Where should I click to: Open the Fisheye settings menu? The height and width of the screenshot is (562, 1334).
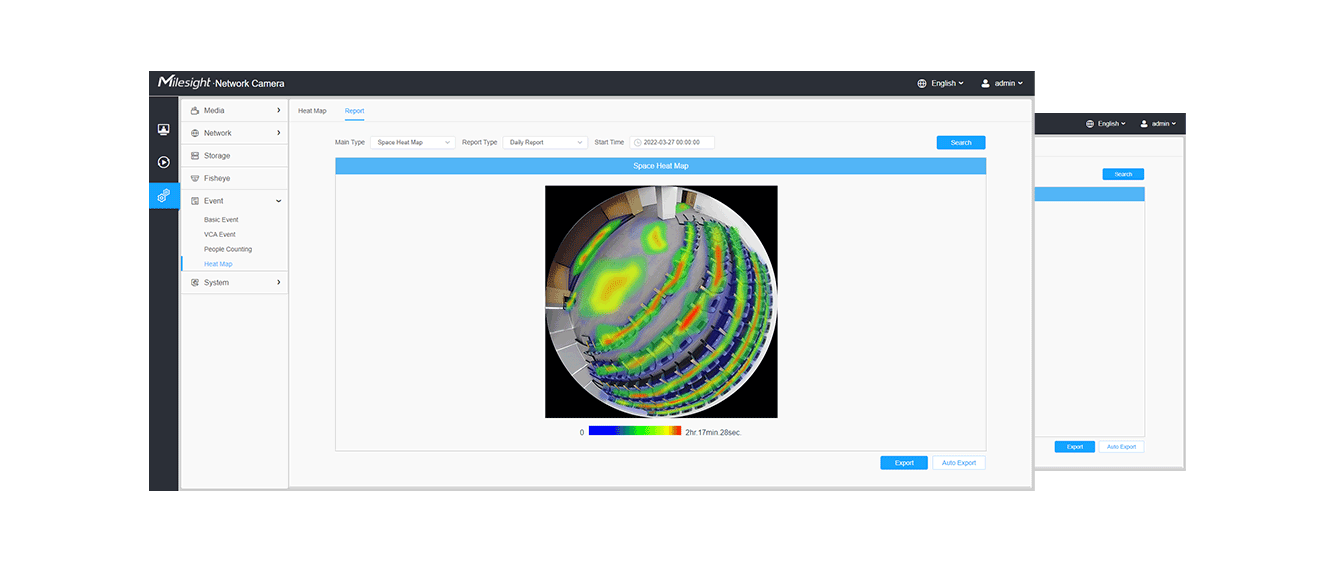217,178
